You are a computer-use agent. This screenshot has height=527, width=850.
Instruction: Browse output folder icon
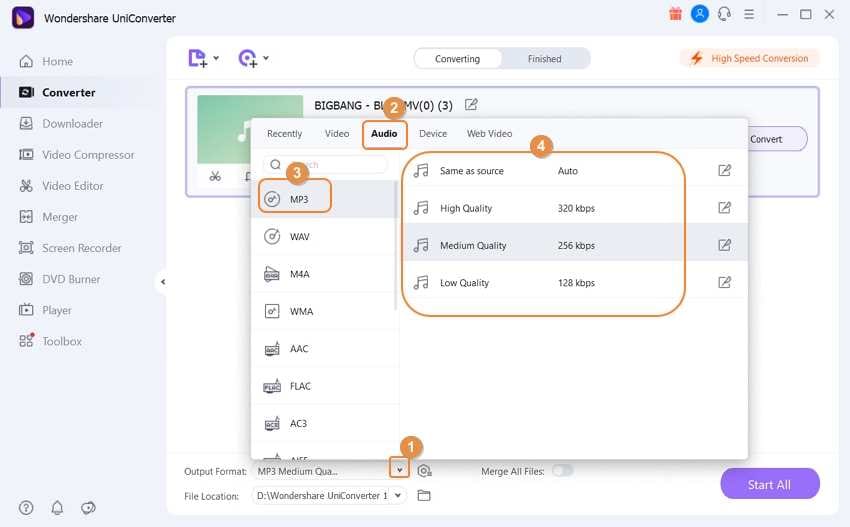(x=424, y=496)
